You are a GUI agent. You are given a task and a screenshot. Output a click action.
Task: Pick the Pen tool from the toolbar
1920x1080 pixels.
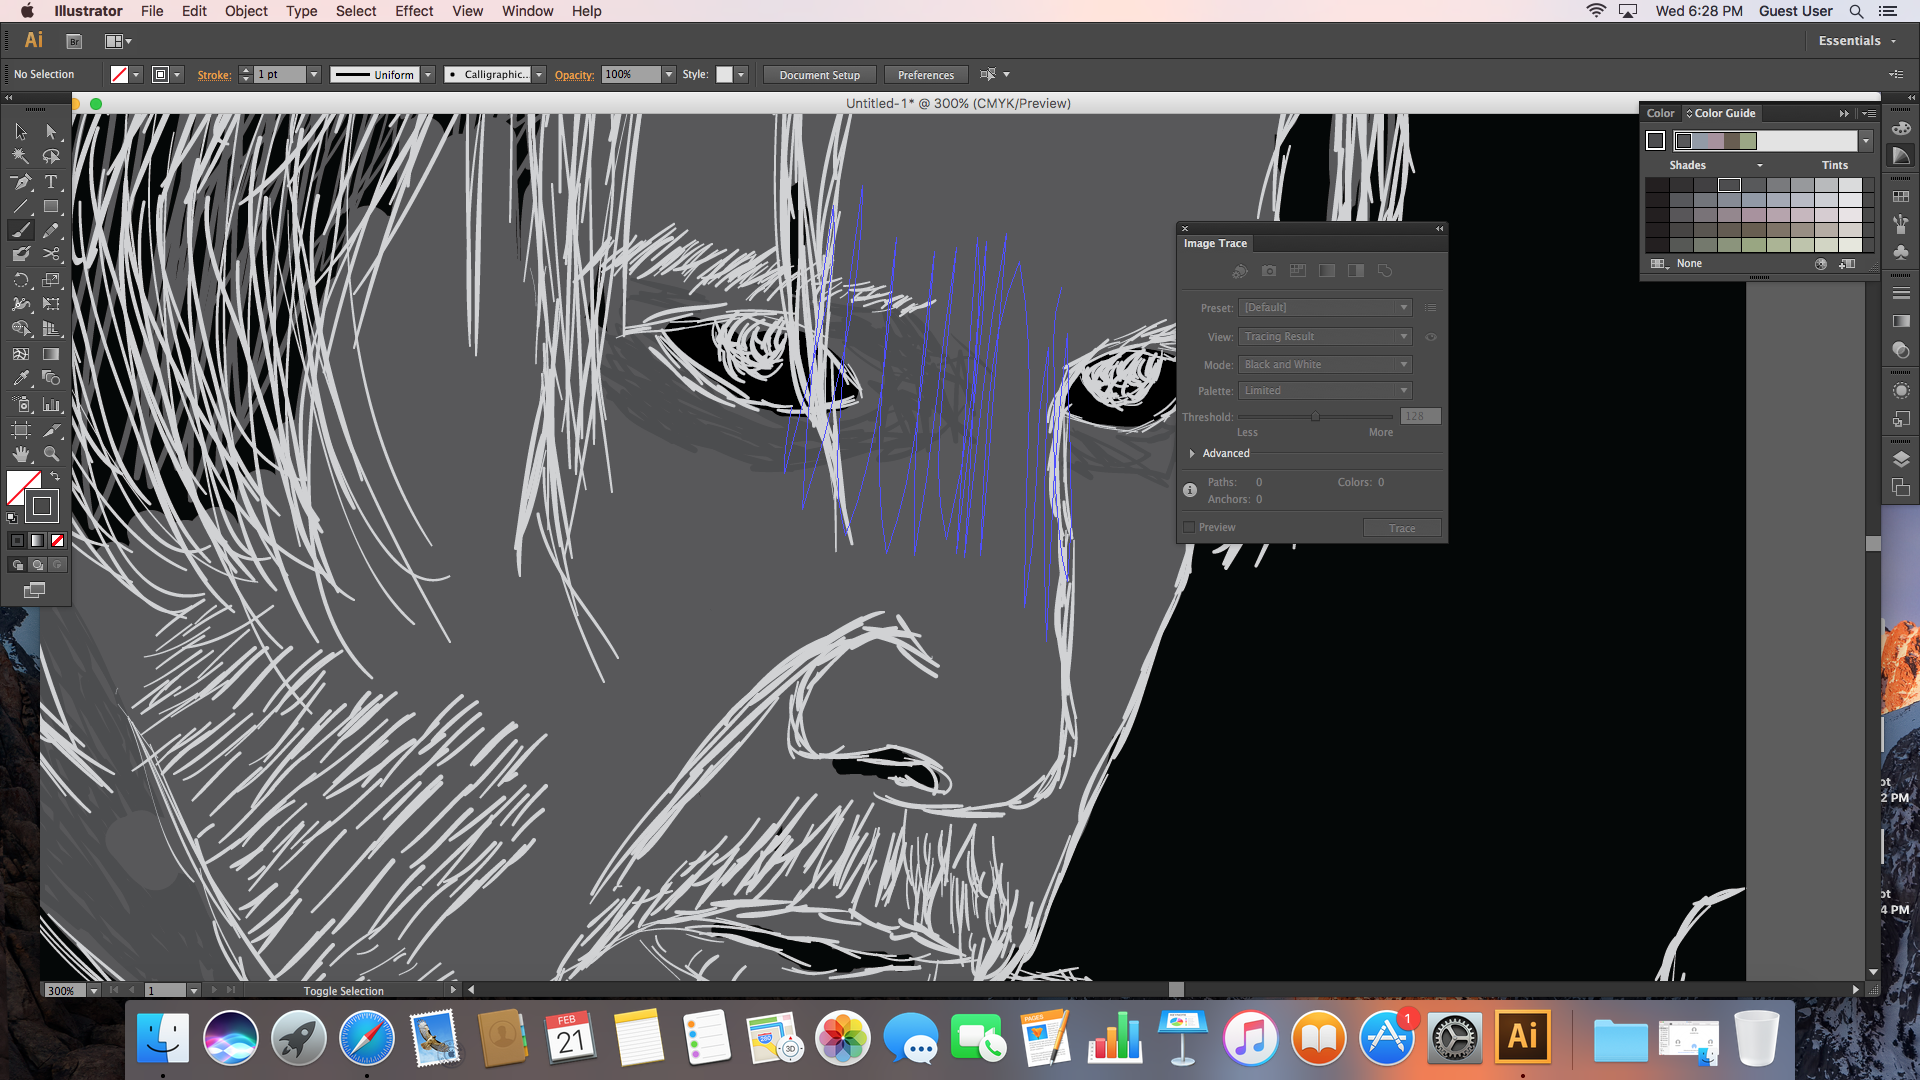(21, 182)
